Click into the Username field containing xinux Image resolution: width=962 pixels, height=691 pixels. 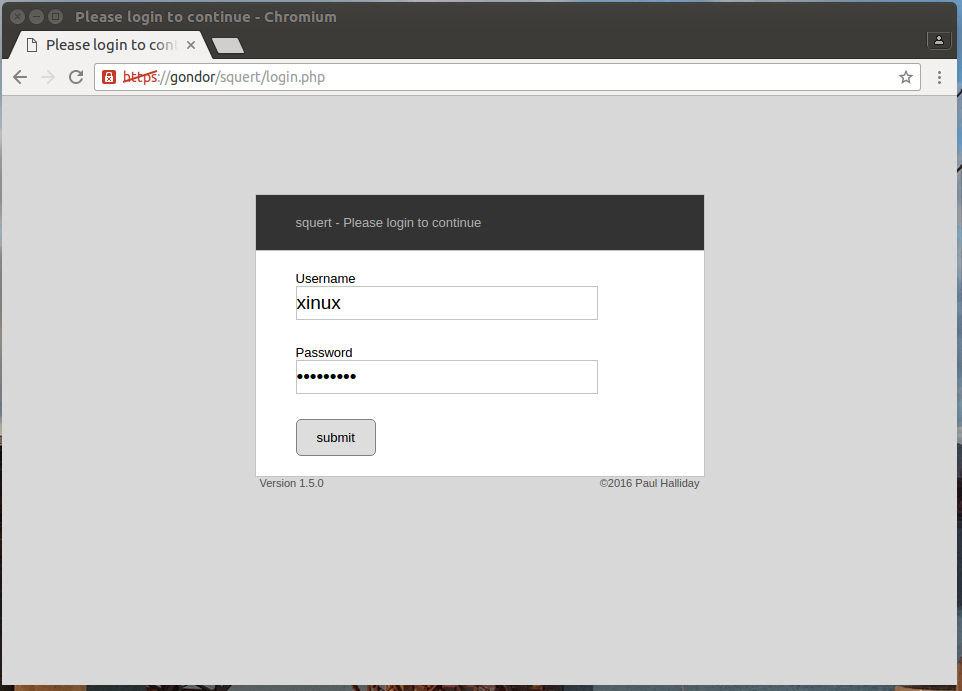point(446,303)
